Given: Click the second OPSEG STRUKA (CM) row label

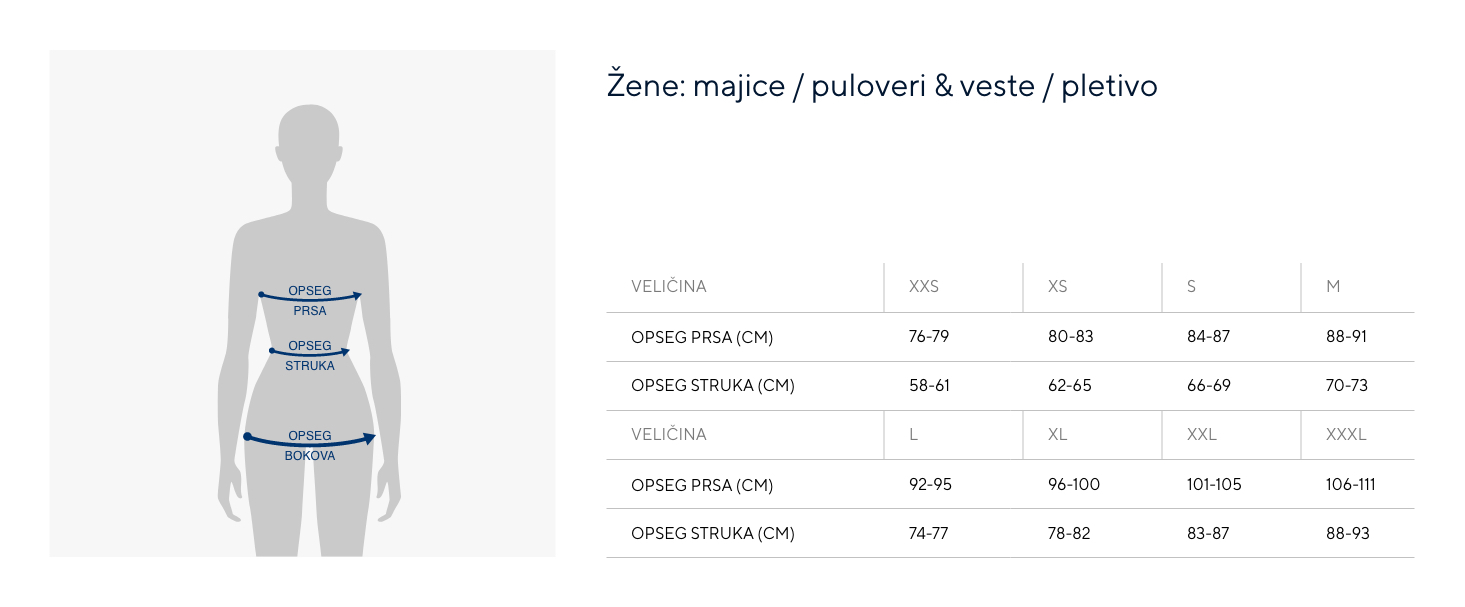Looking at the screenshot, I should pyautogui.click(x=713, y=534).
